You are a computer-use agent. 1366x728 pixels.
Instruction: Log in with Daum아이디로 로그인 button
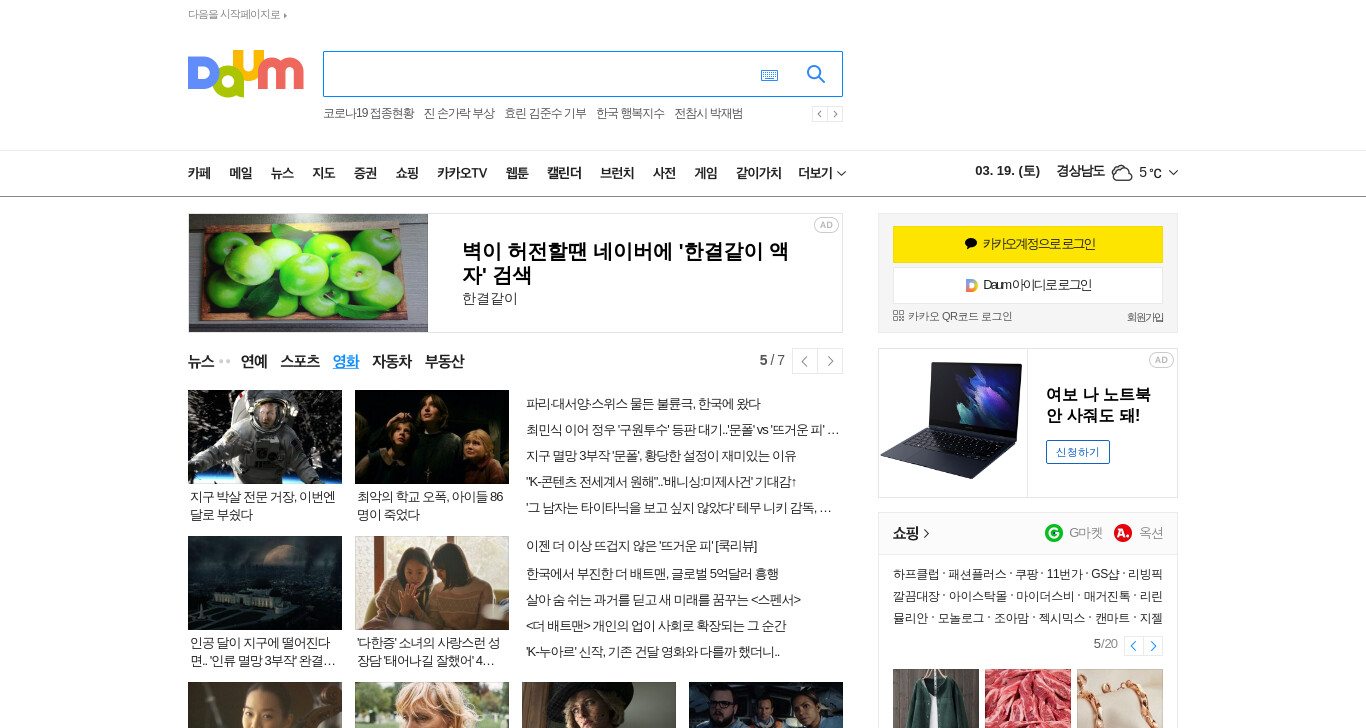coord(1028,285)
